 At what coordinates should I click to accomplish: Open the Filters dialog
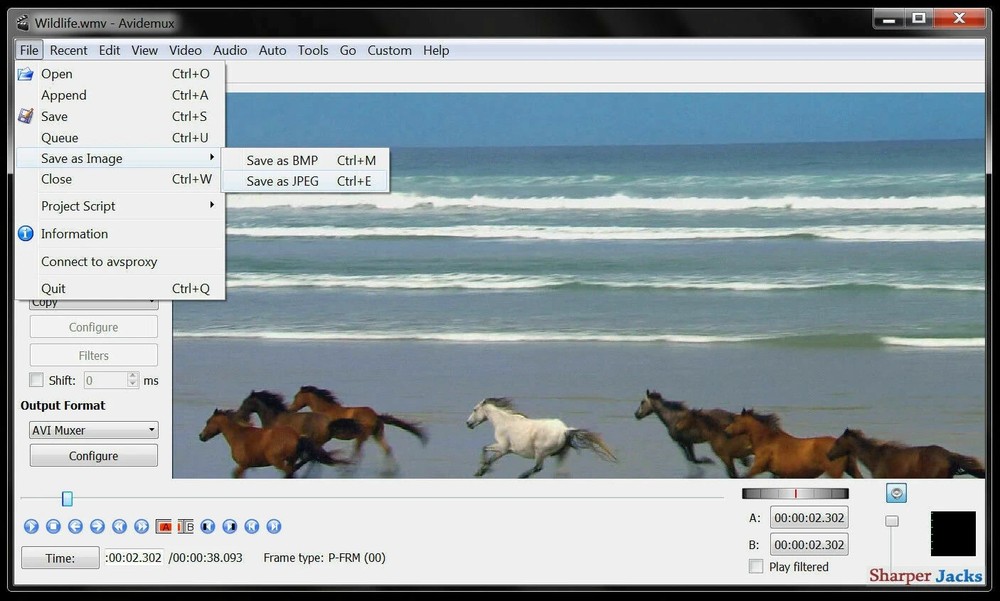(93, 354)
